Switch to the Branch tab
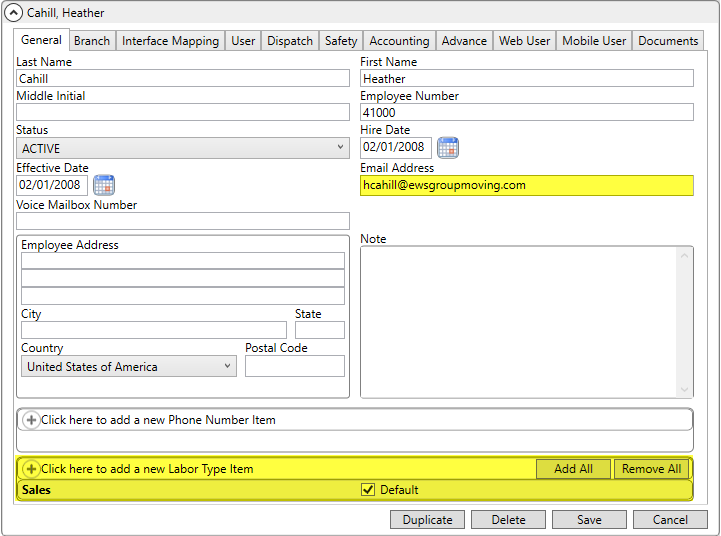 92,41
